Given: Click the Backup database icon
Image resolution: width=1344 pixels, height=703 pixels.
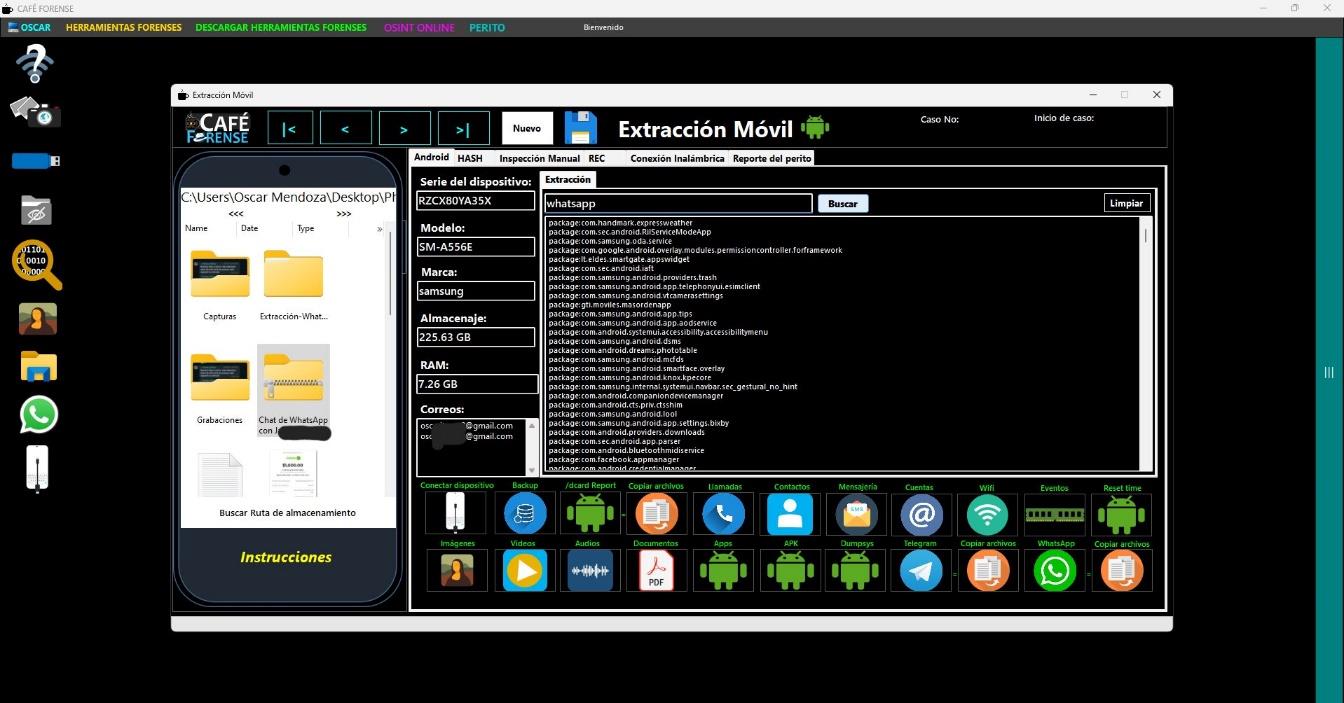Looking at the screenshot, I should [525, 514].
